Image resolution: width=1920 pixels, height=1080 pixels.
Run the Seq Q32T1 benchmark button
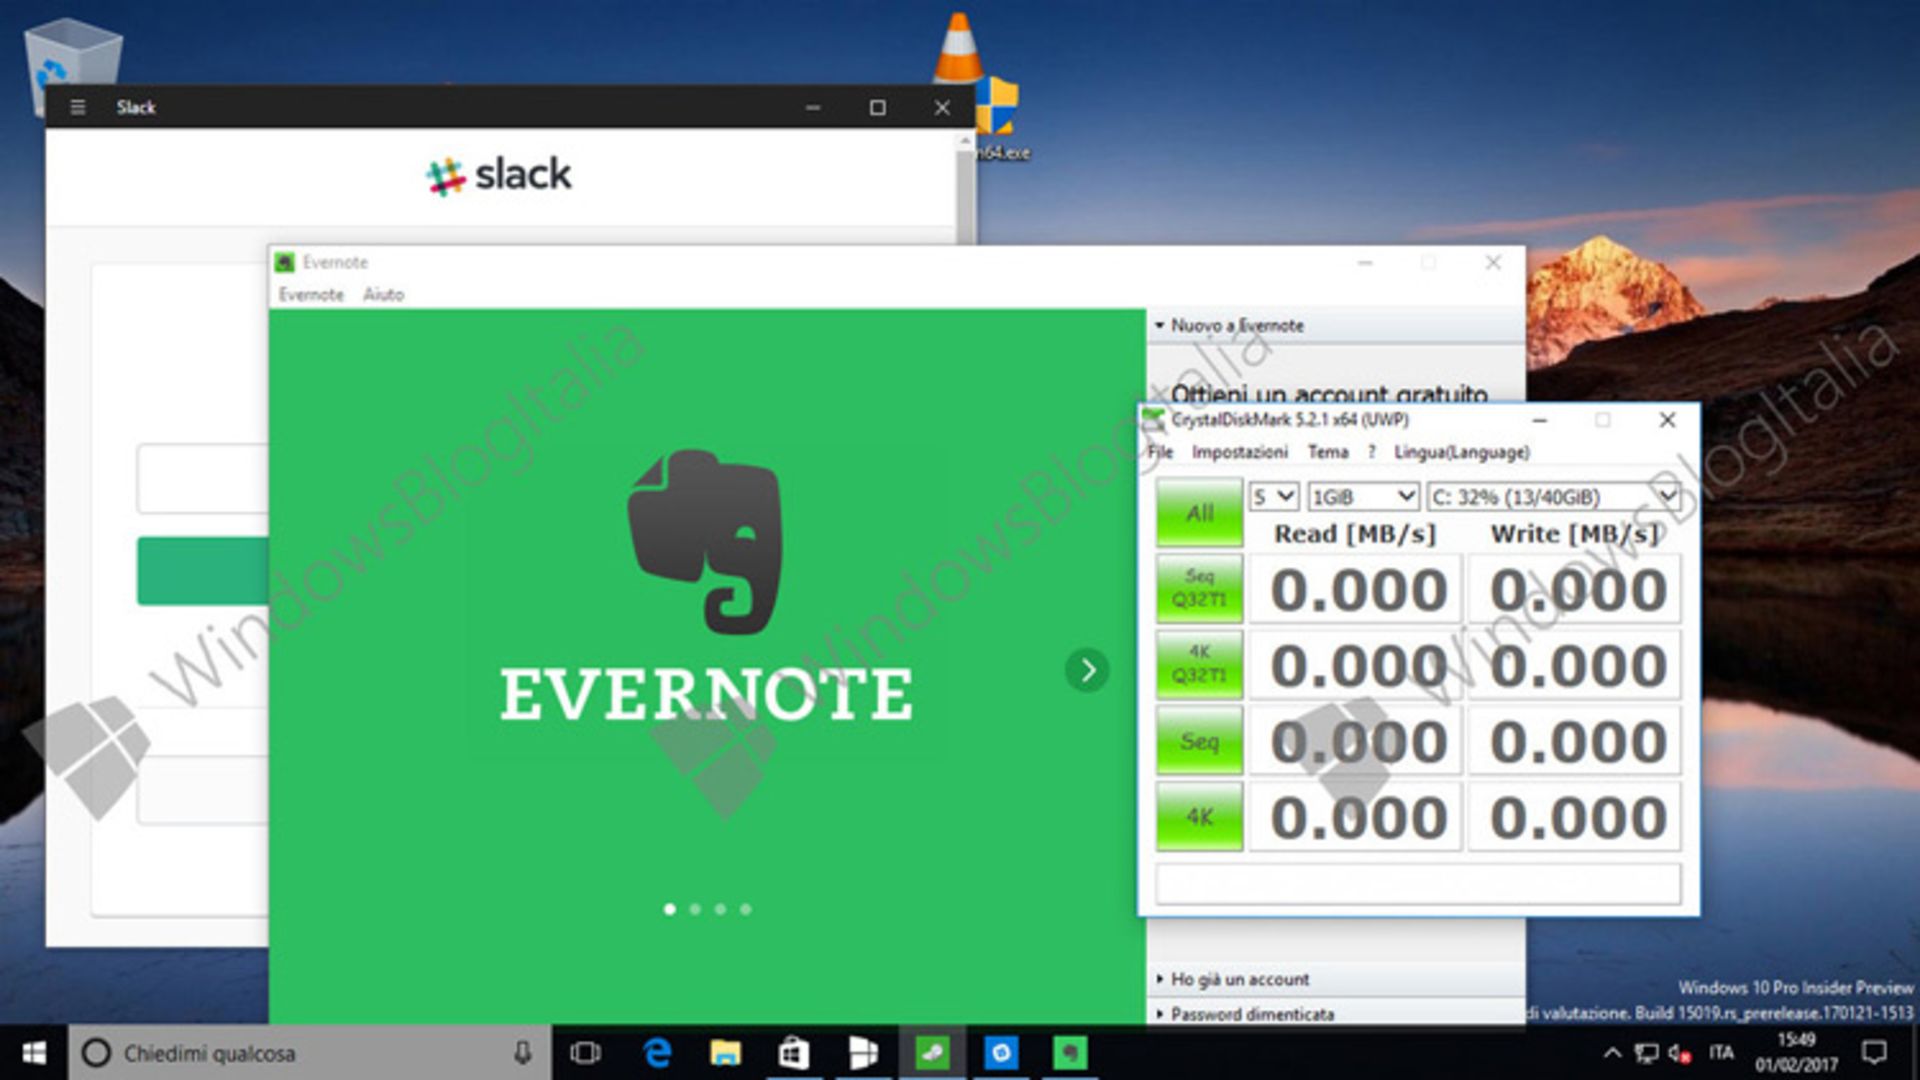pos(1199,588)
